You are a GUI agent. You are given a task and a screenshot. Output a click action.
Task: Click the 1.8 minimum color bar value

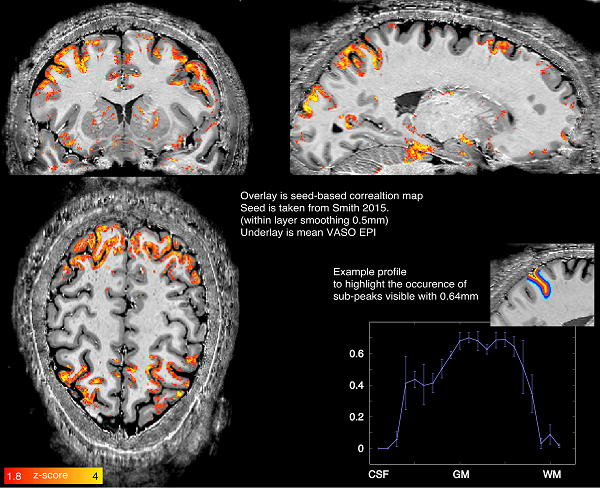tap(13, 475)
